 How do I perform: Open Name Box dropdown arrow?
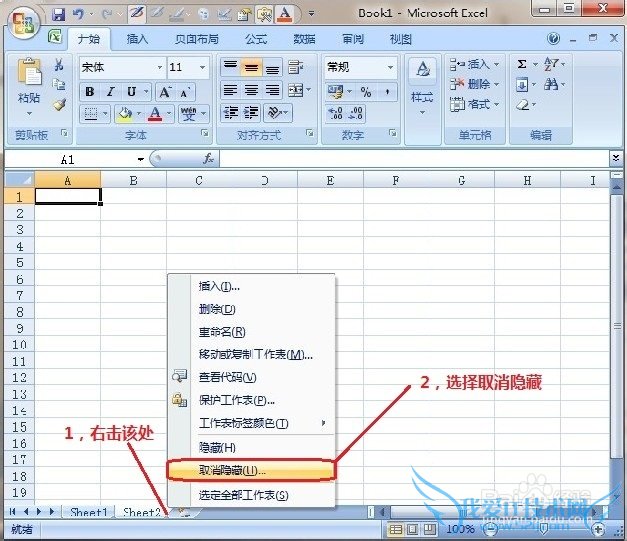point(140,160)
